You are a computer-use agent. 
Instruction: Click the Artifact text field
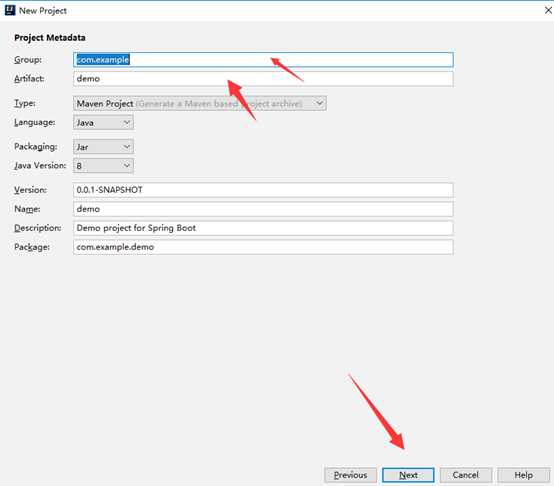point(263,79)
